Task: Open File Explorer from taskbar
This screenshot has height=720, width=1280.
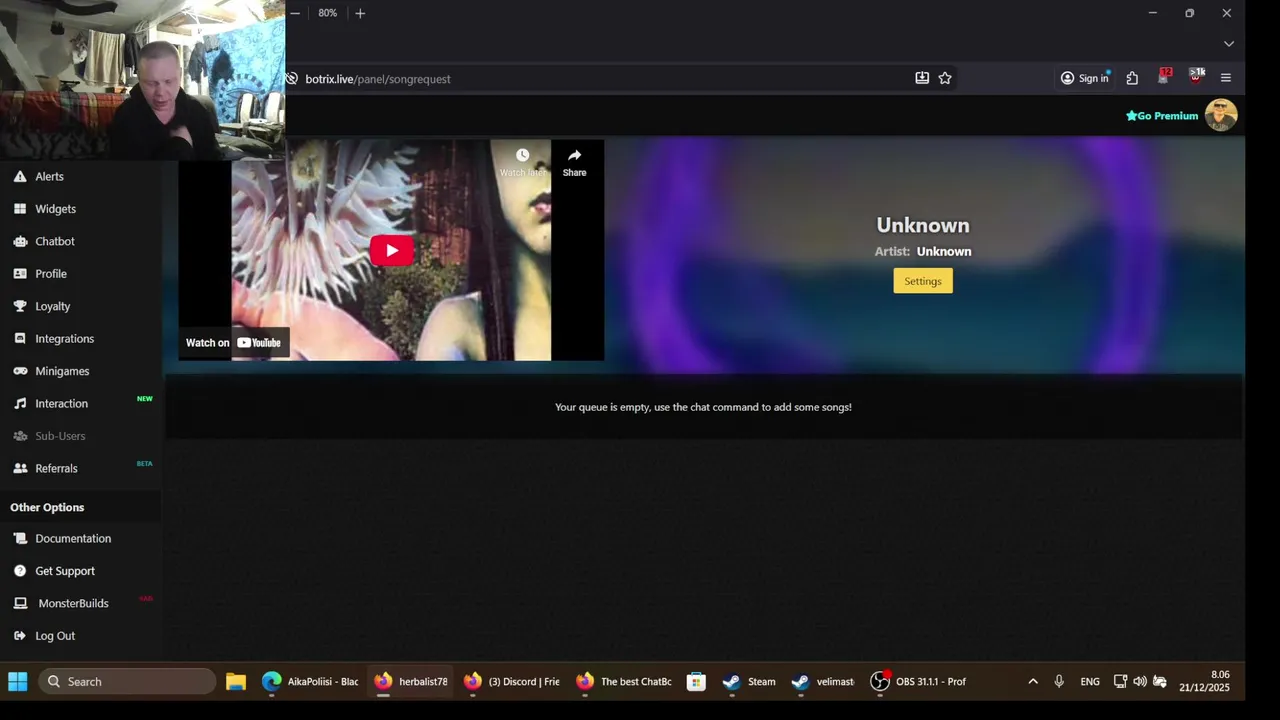Action: pyautogui.click(x=236, y=681)
